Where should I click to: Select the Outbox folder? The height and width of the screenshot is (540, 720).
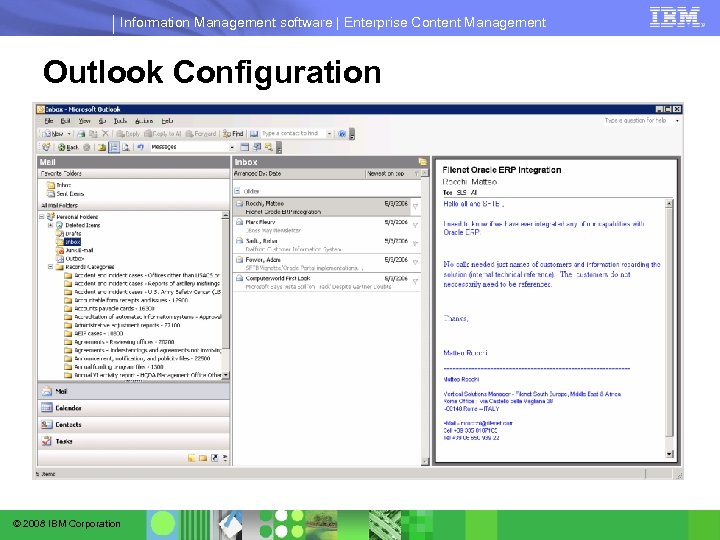click(70, 259)
